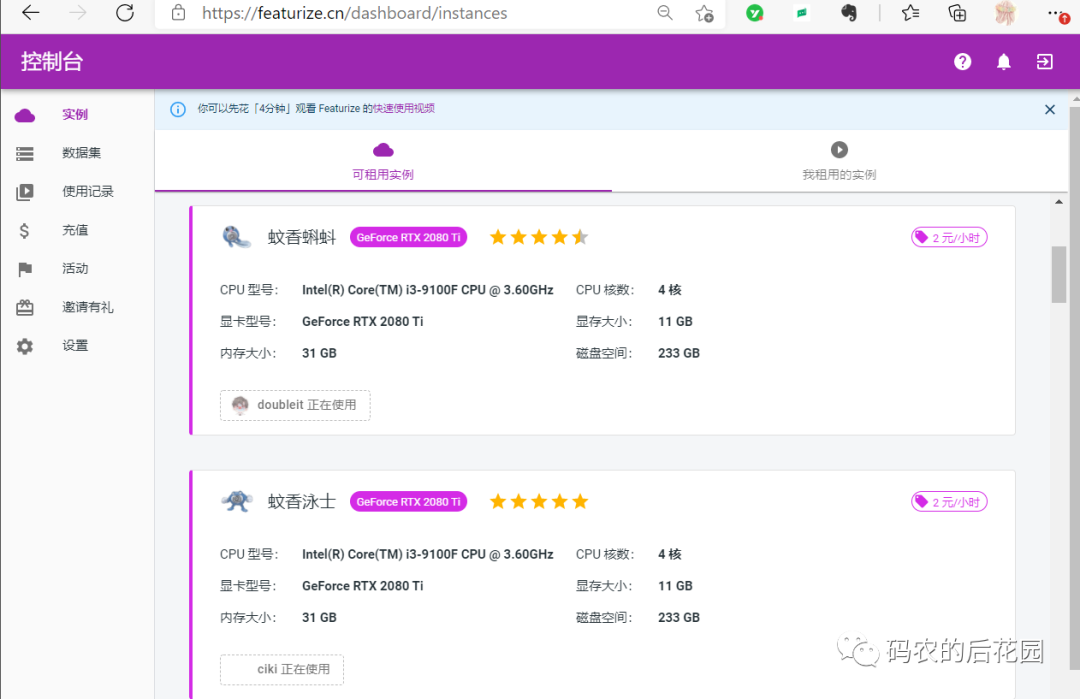
Task: Click the 233 GB disk value of 蚊香泳士
Action: 678,618
